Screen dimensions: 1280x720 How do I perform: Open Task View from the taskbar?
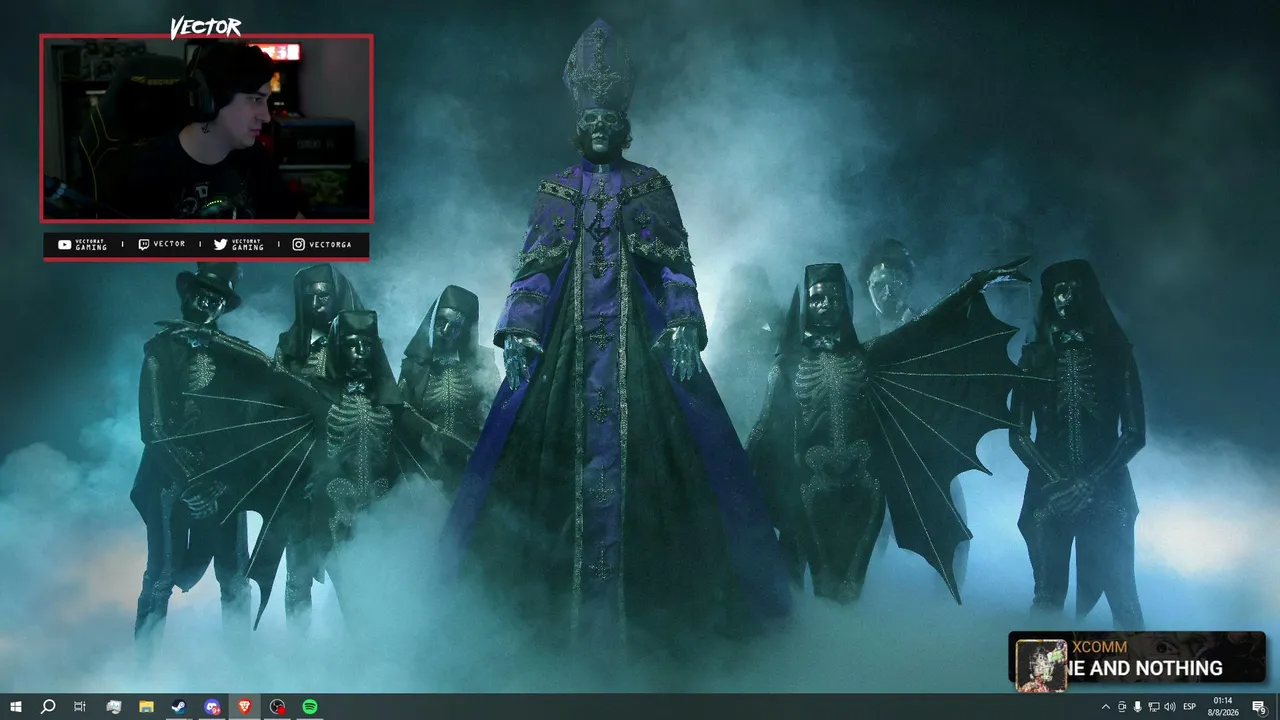[x=80, y=707]
